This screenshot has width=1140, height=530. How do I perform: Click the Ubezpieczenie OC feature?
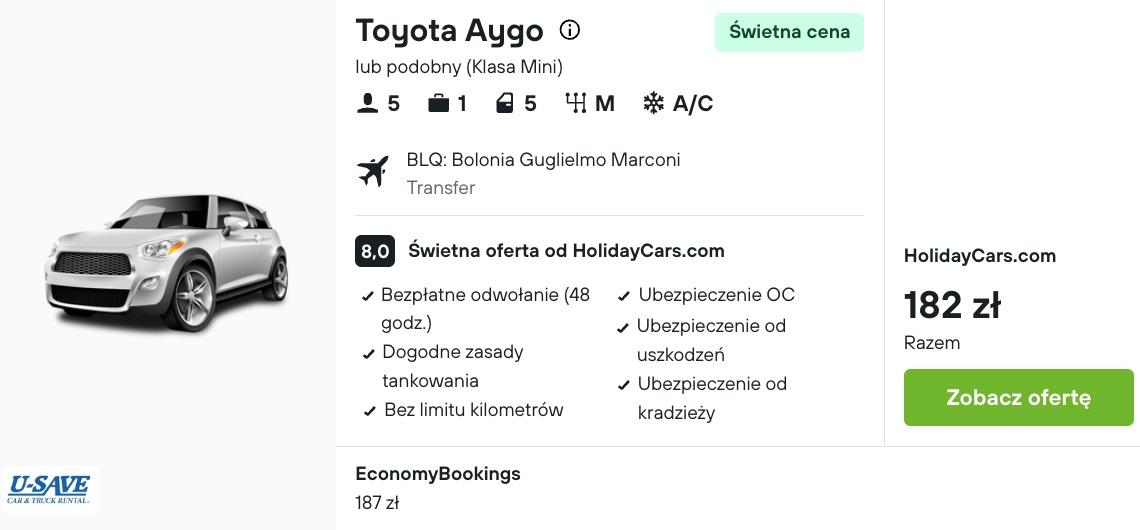click(707, 295)
